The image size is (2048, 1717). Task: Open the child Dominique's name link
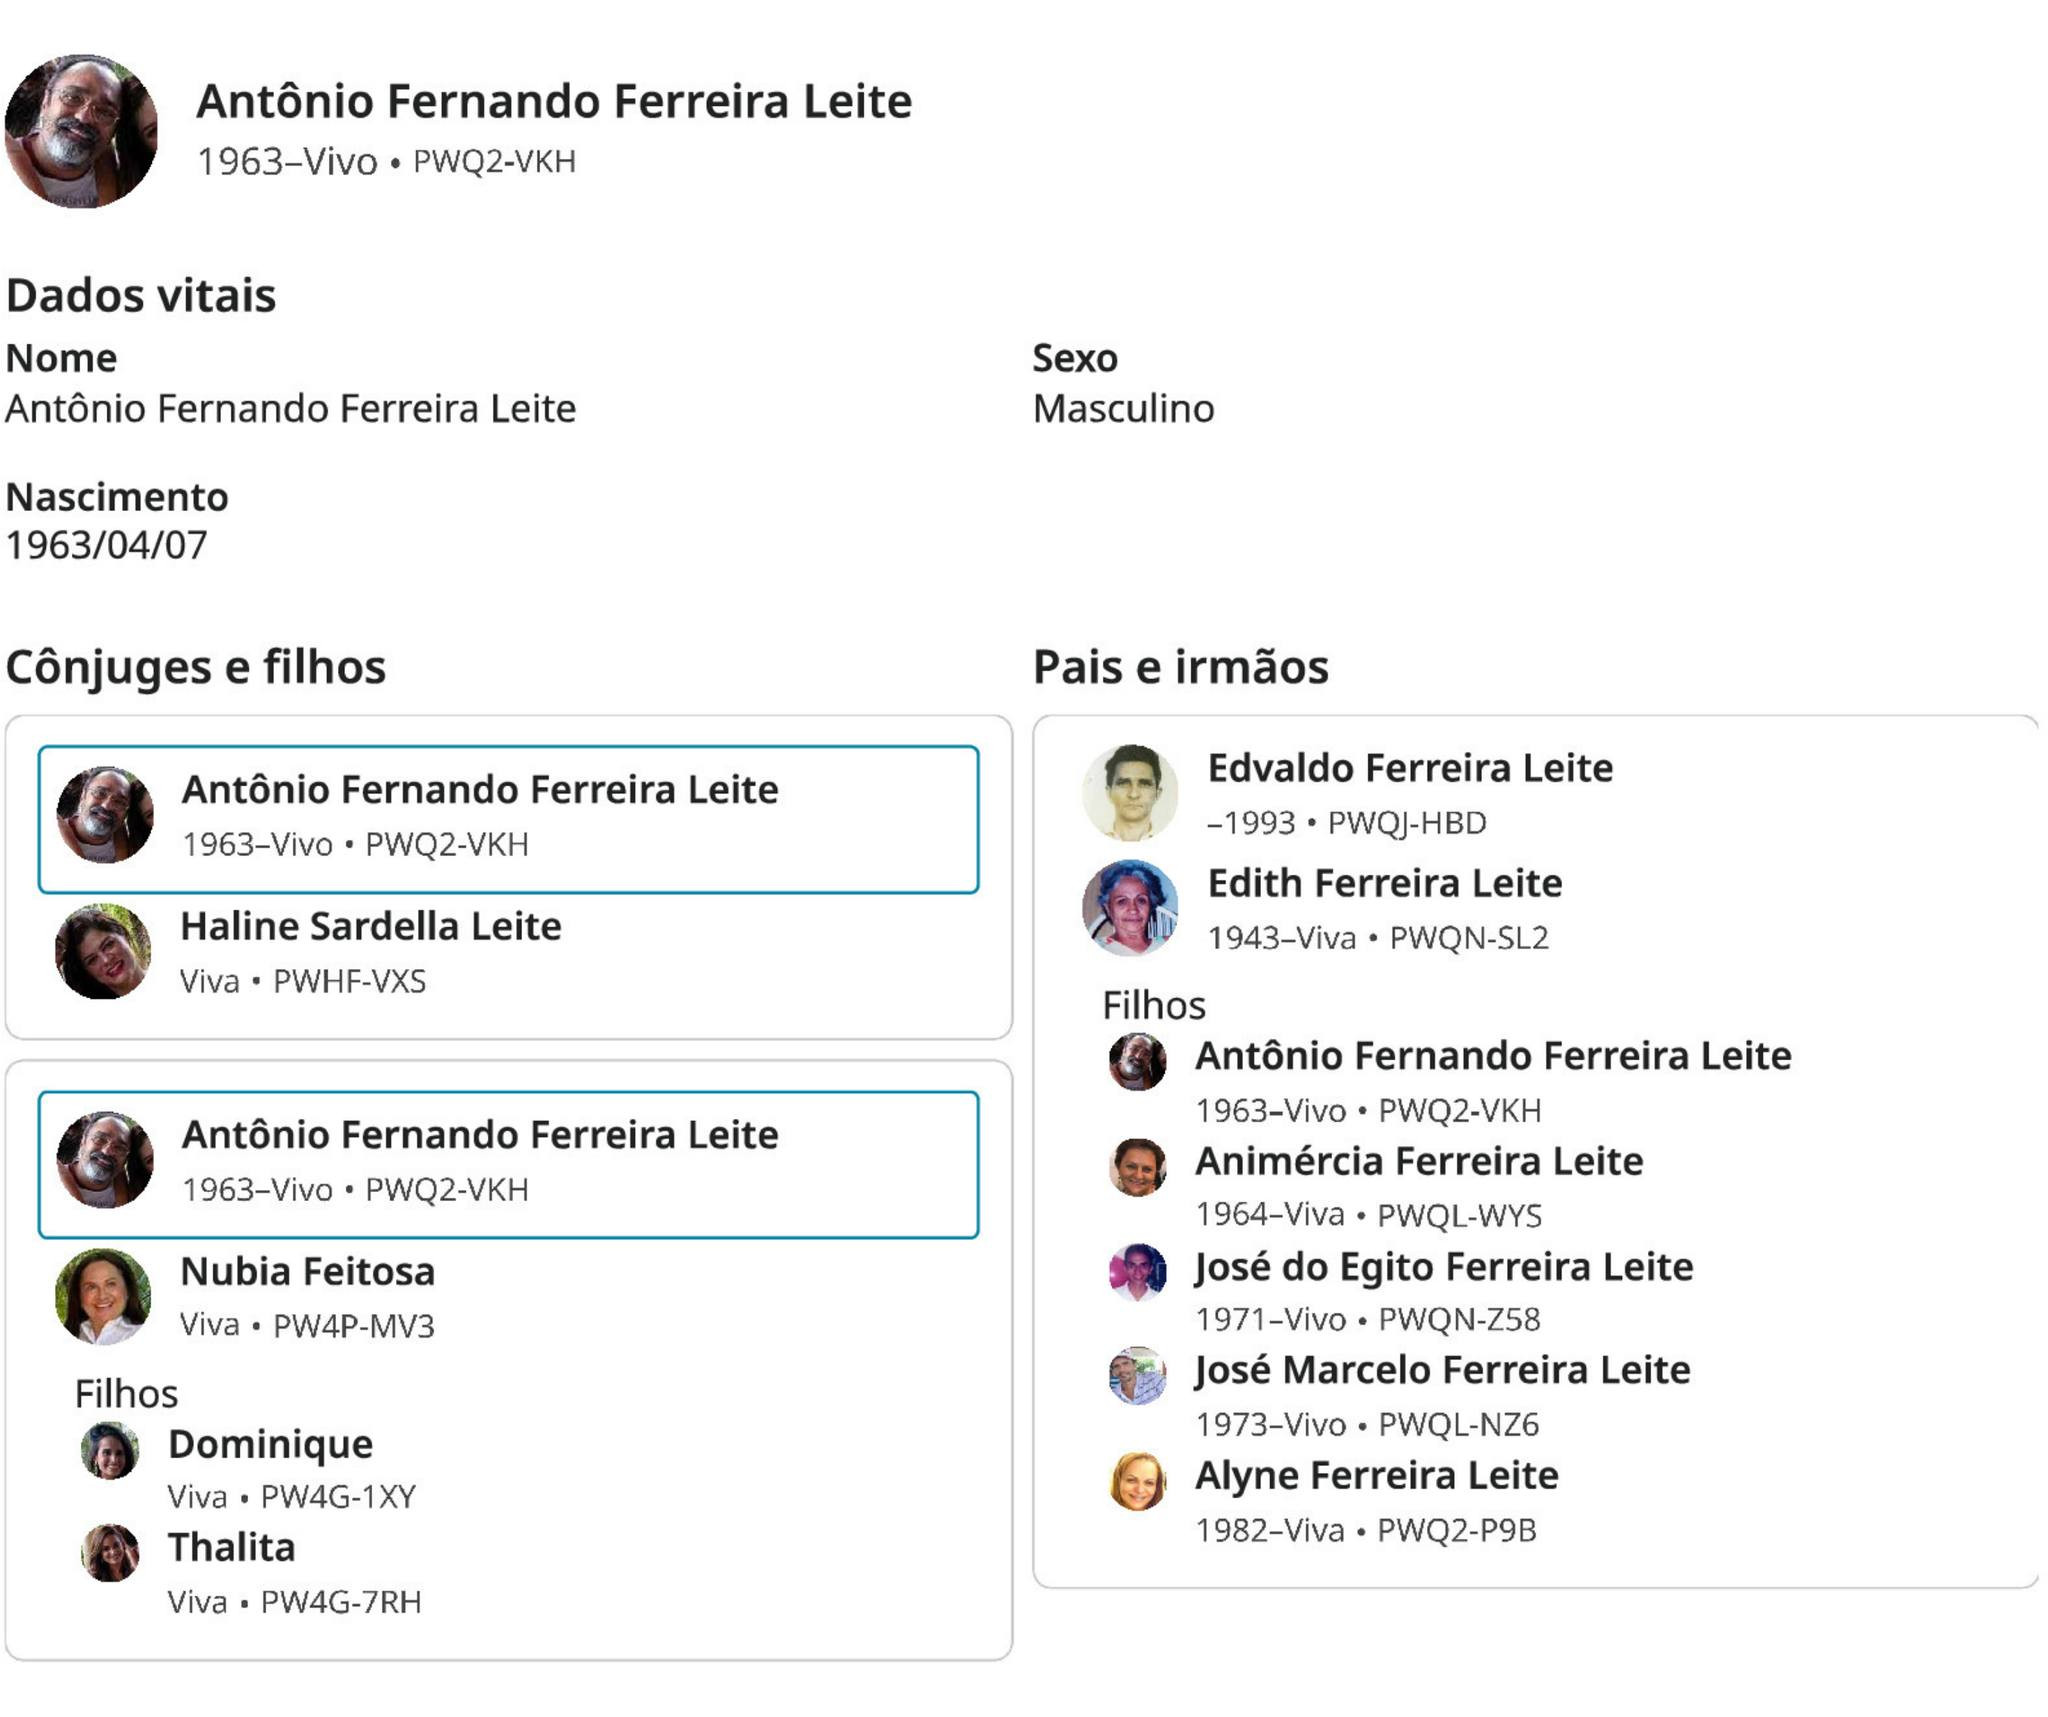point(270,1444)
